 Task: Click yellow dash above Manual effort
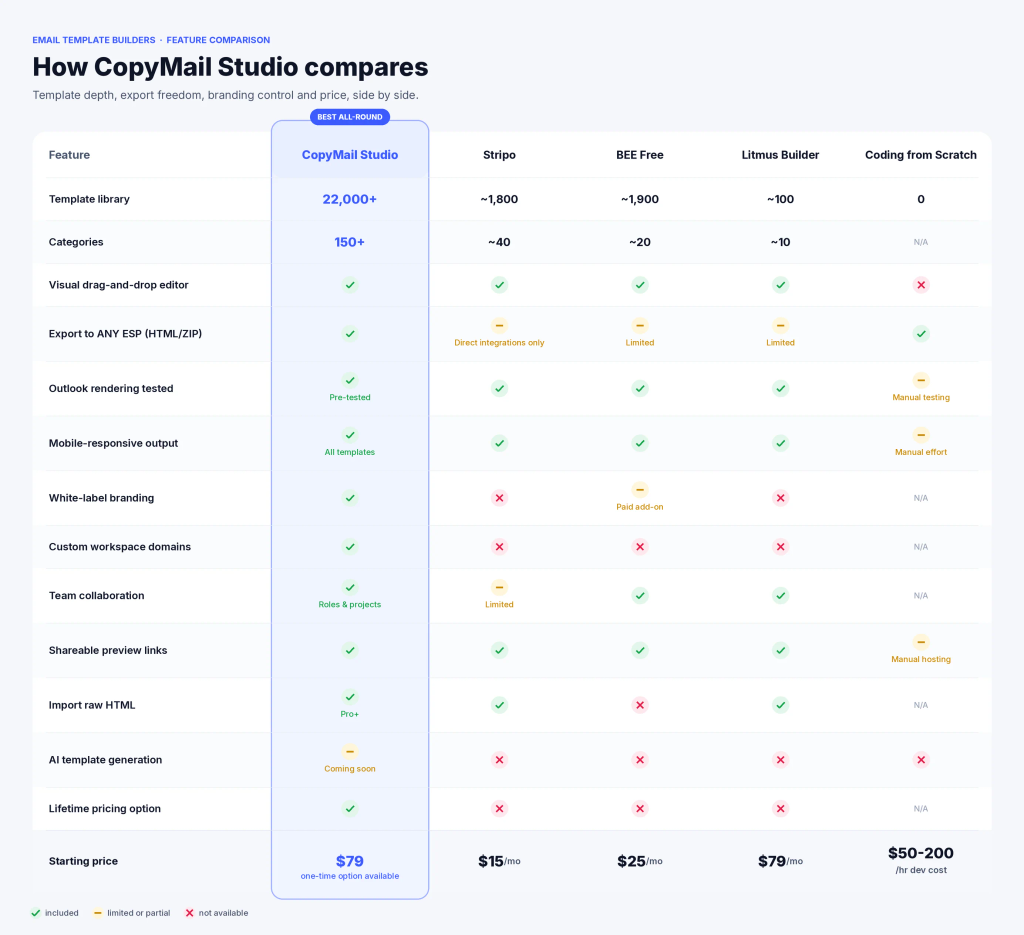tap(921, 435)
